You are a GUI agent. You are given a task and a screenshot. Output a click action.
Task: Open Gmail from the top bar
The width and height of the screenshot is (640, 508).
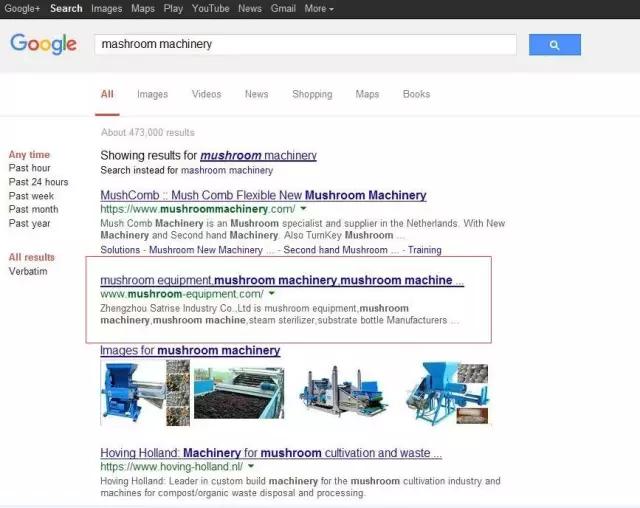282,8
